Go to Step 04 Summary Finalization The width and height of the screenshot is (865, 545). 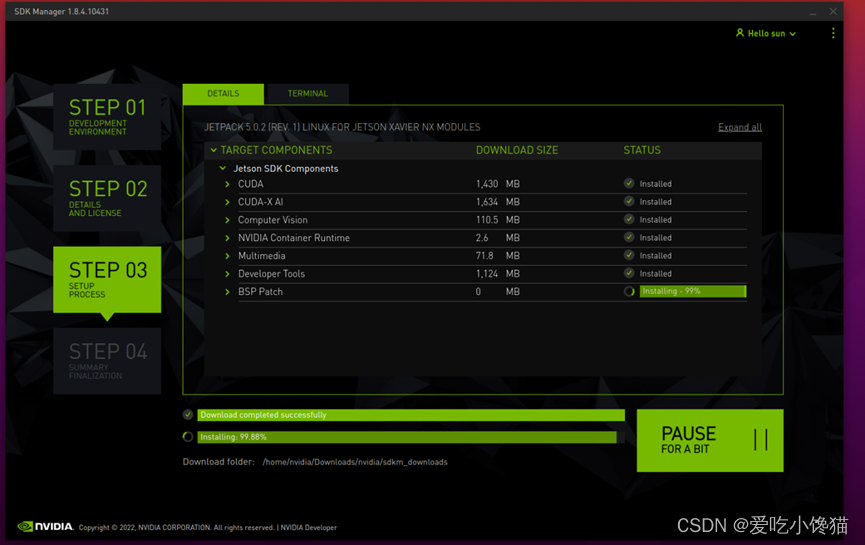point(107,361)
